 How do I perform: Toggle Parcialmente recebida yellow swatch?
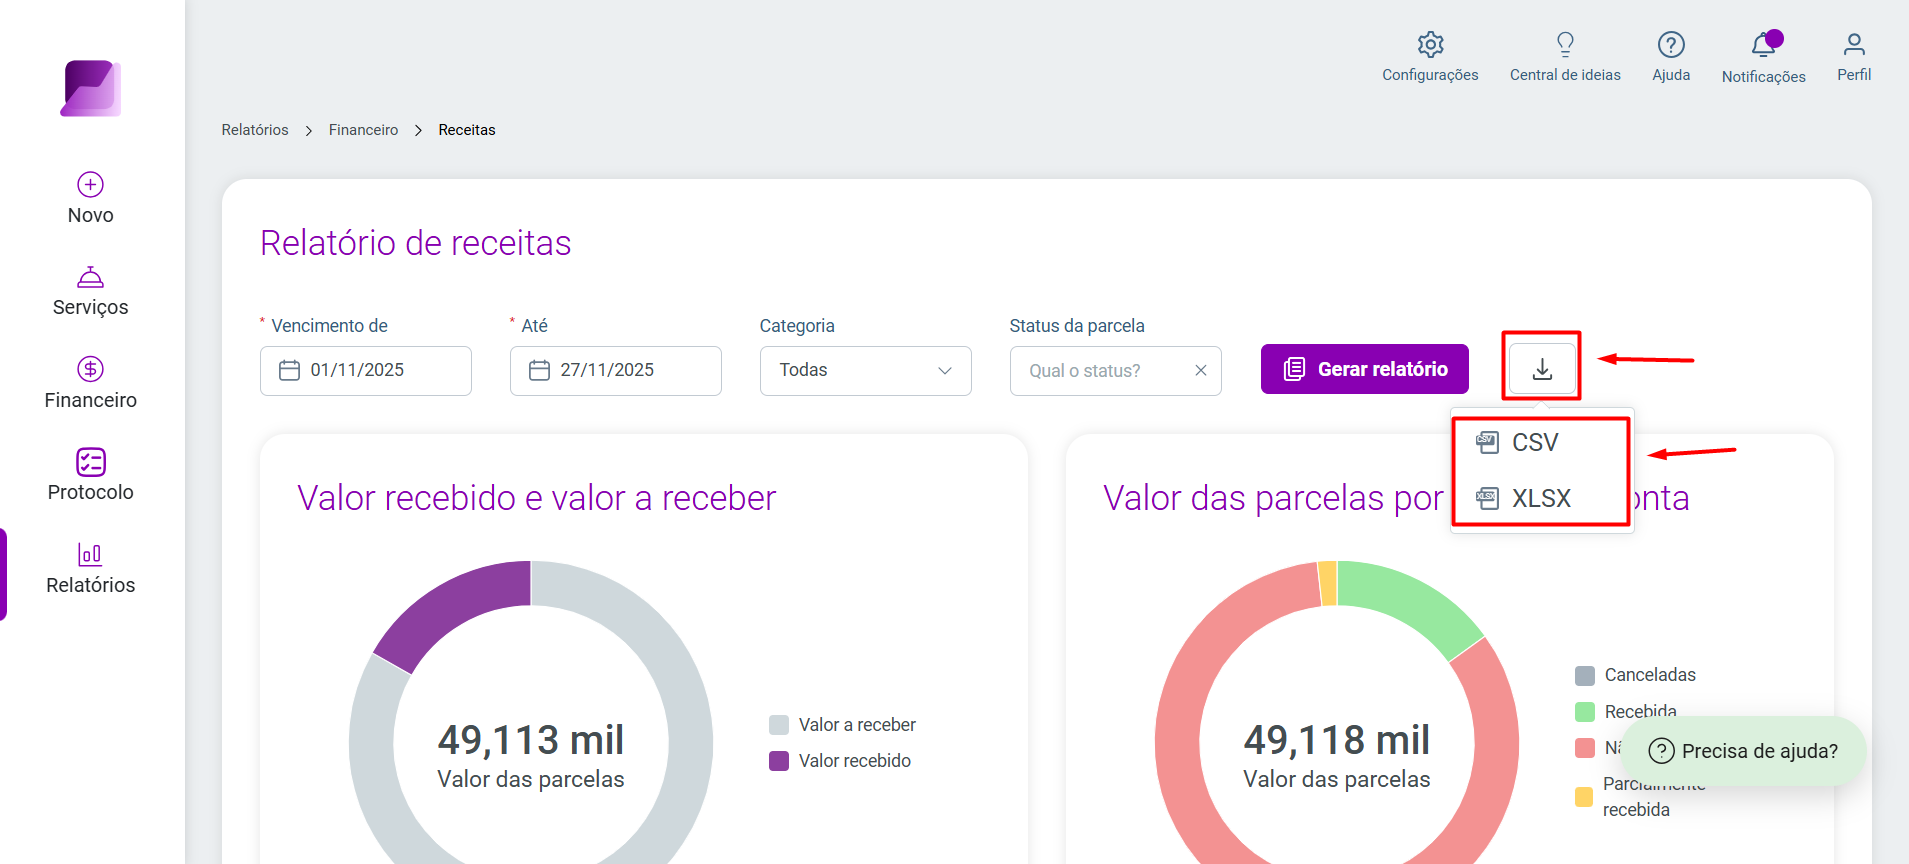(x=1584, y=797)
